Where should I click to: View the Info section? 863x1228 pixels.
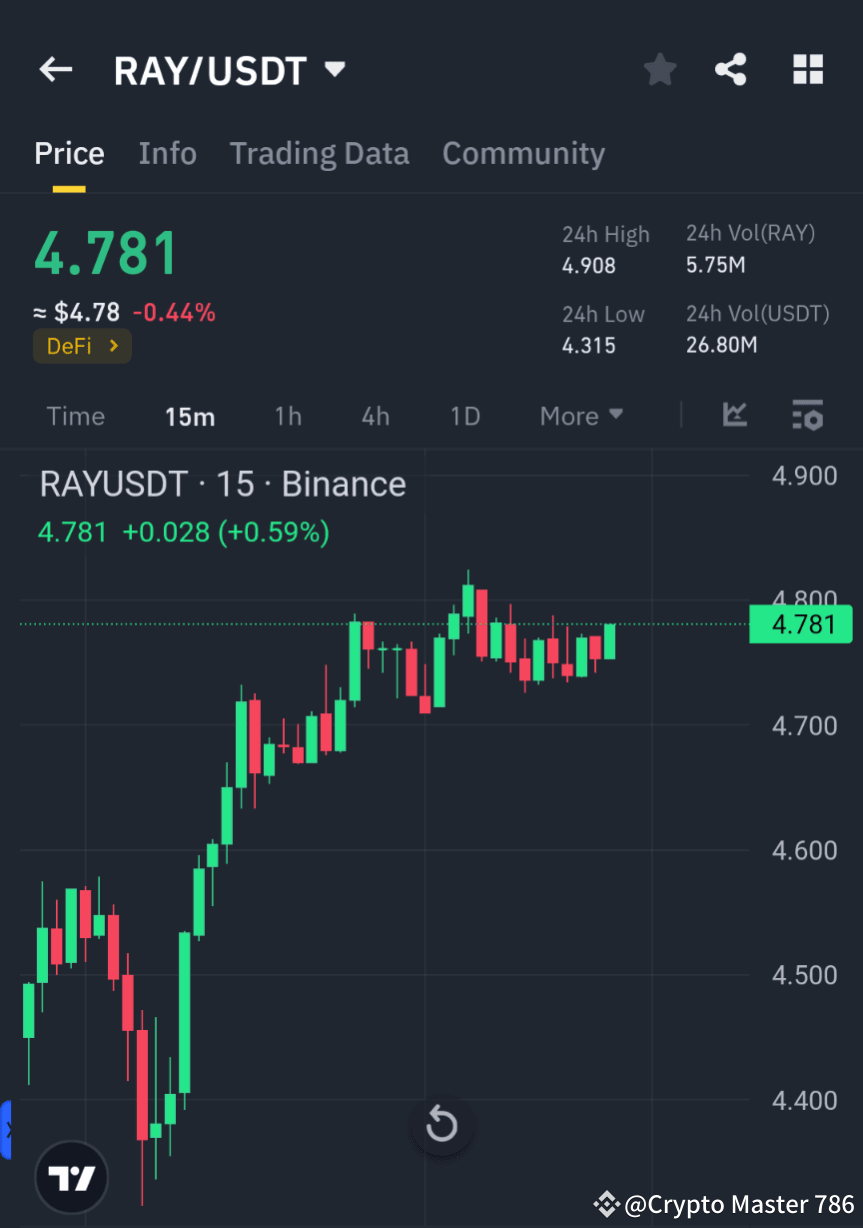point(167,153)
